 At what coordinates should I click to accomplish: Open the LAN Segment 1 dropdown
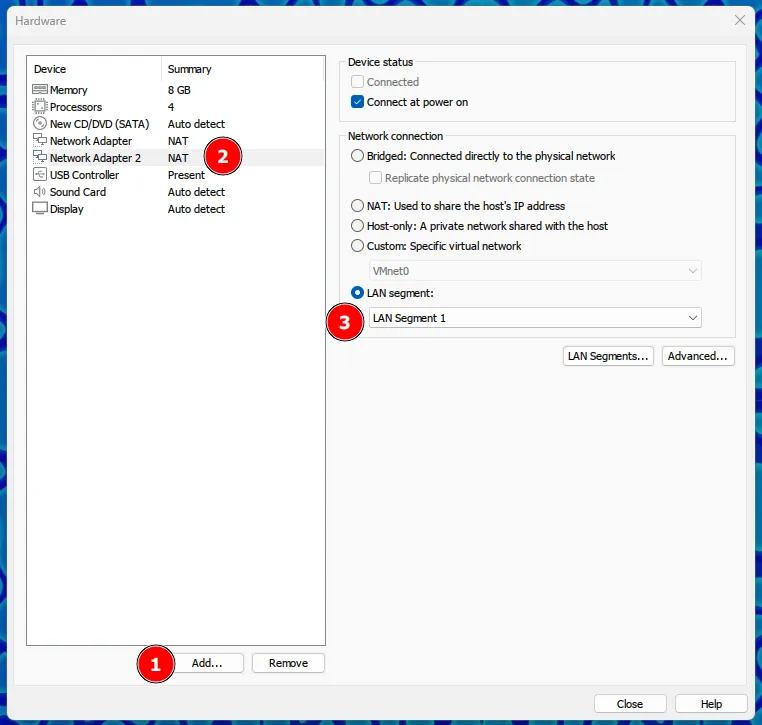(534, 318)
